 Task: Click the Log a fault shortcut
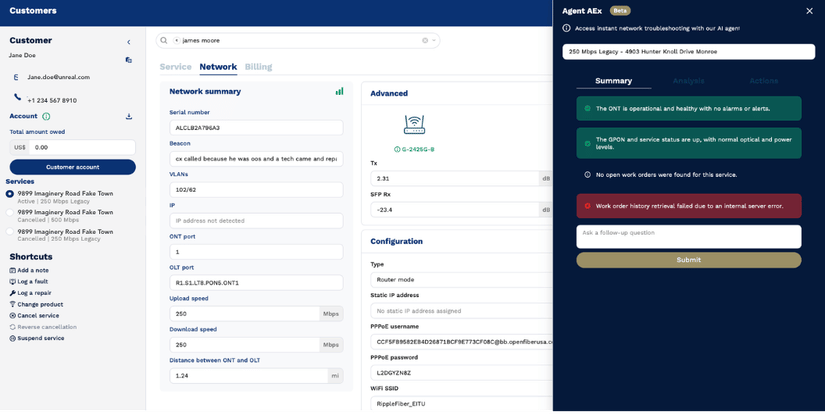click(28, 281)
